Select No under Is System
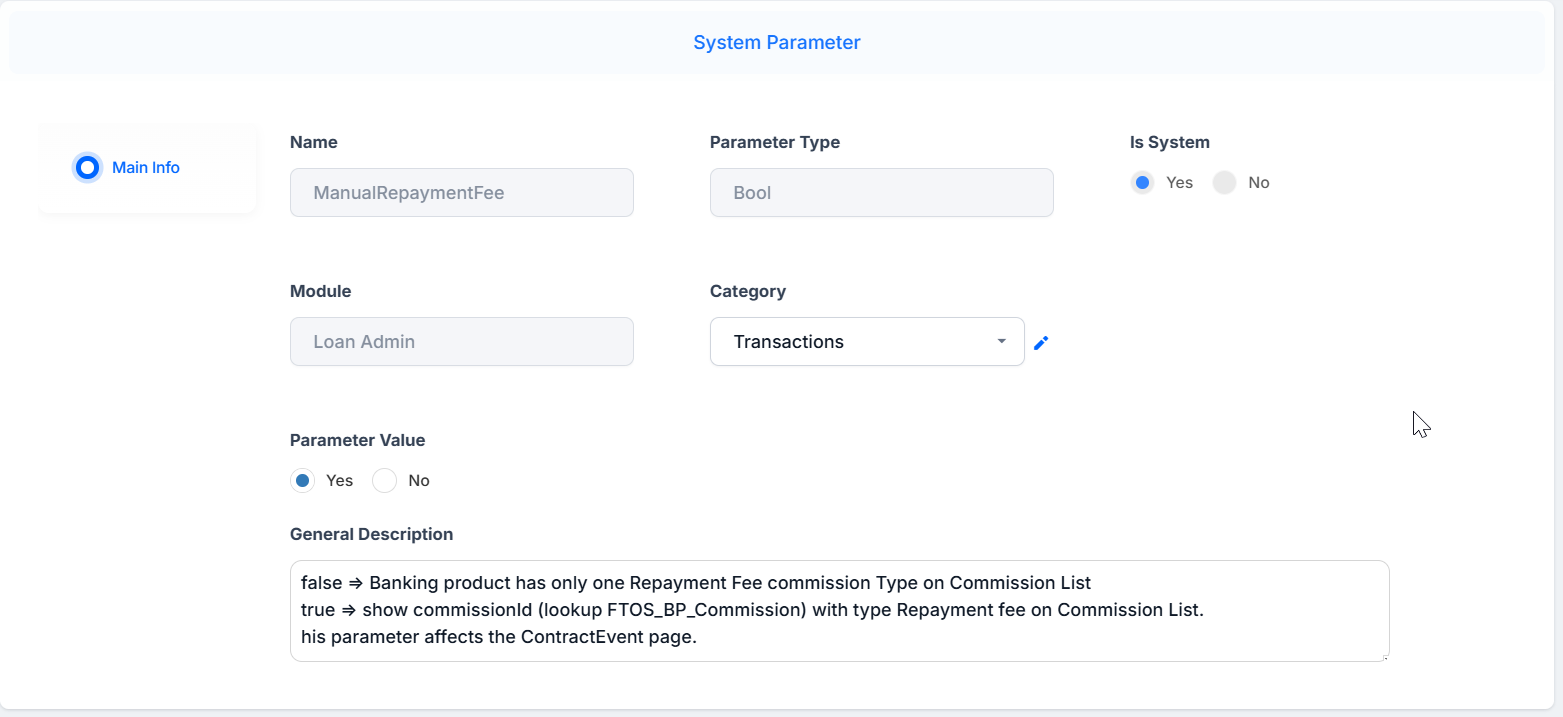The width and height of the screenshot is (1563, 717). pyautogui.click(x=1224, y=183)
